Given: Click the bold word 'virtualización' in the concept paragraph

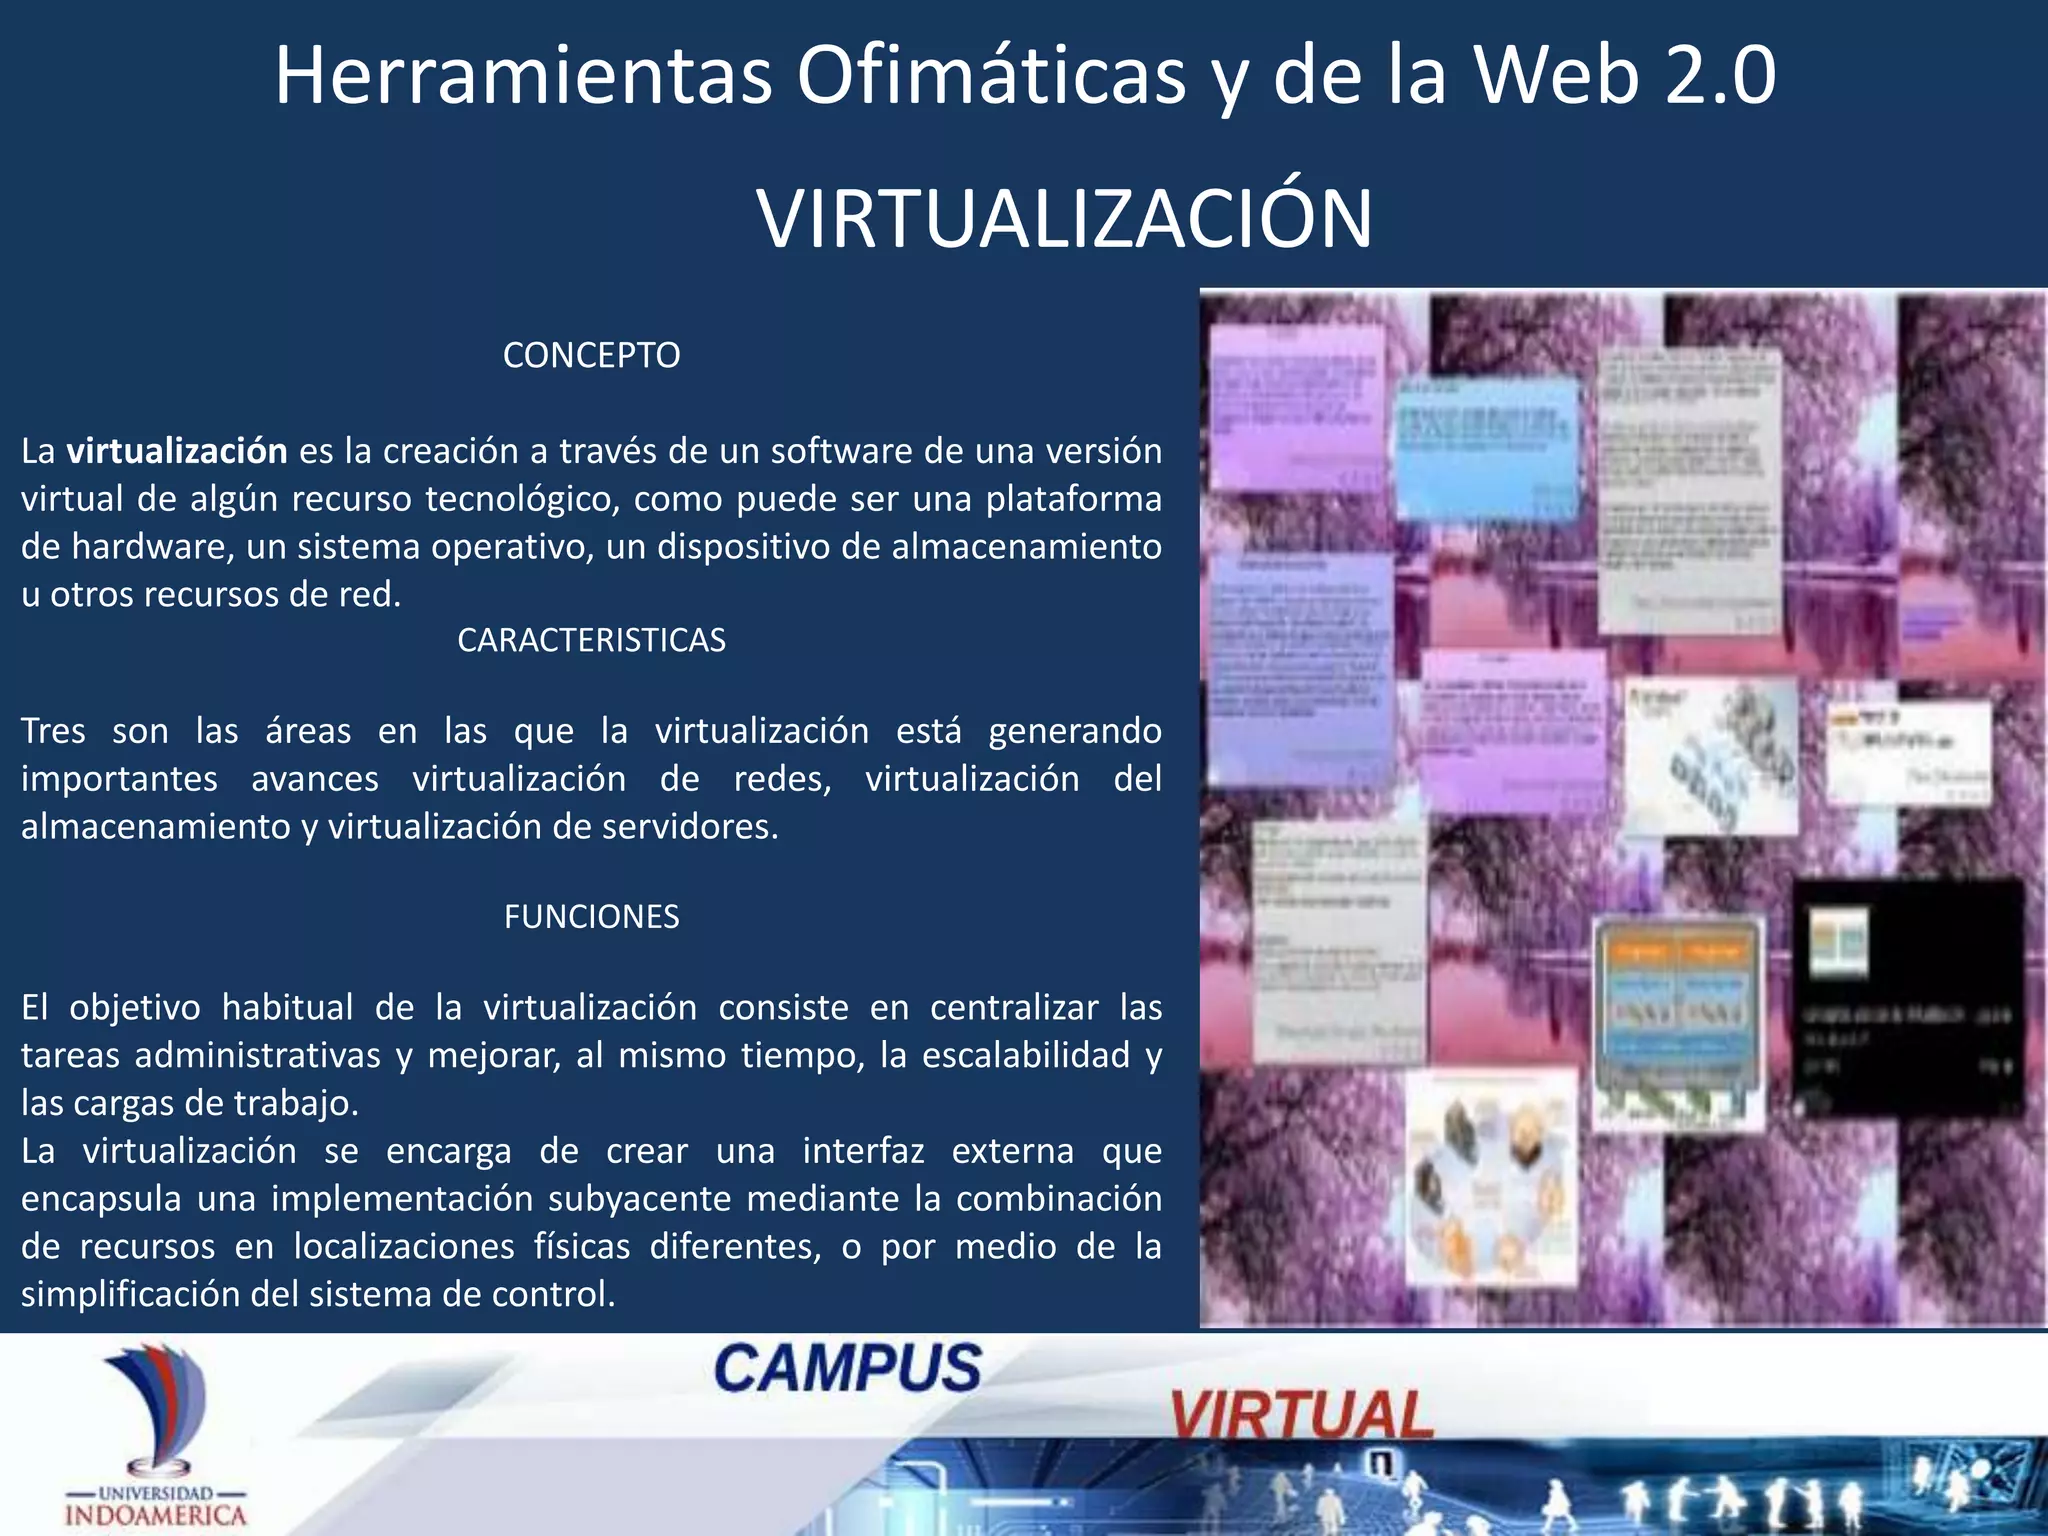Looking at the screenshot, I should pyautogui.click(x=177, y=451).
